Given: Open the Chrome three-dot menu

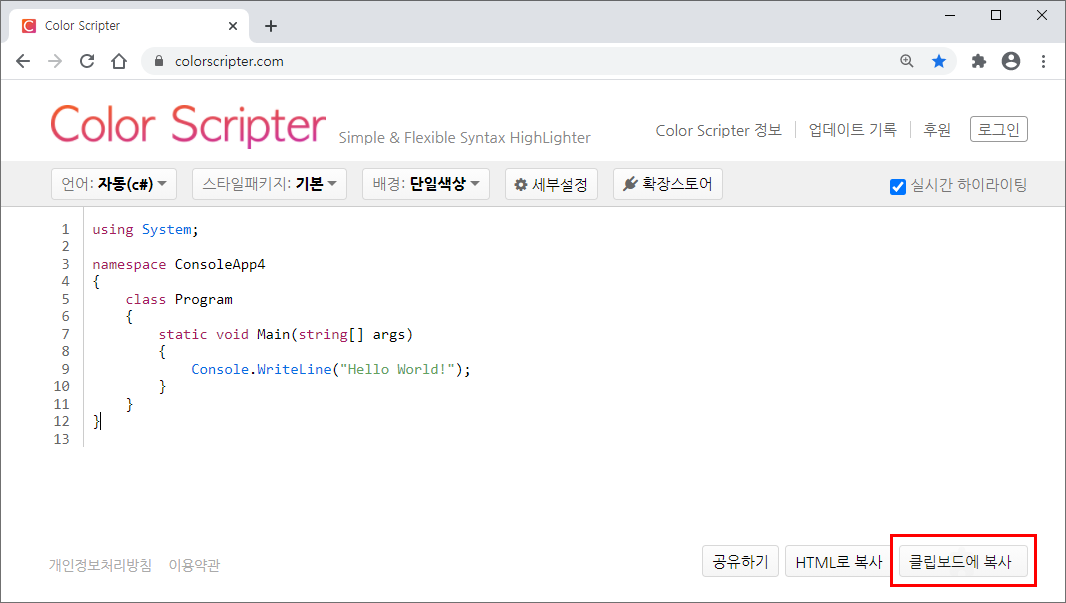Looking at the screenshot, I should pos(1044,61).
